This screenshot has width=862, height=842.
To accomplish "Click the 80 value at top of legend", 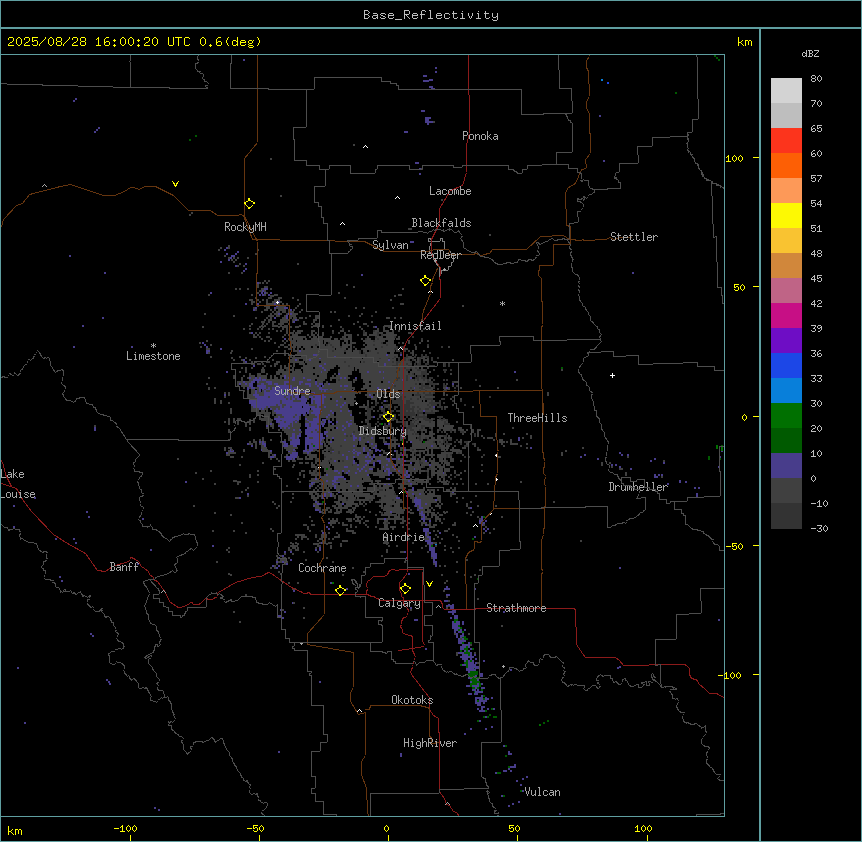I will (816, 79).
